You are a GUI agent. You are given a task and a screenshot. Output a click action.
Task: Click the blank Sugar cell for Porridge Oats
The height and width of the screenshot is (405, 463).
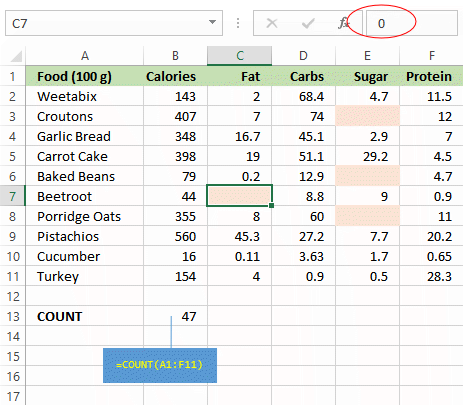click(367, 216)
